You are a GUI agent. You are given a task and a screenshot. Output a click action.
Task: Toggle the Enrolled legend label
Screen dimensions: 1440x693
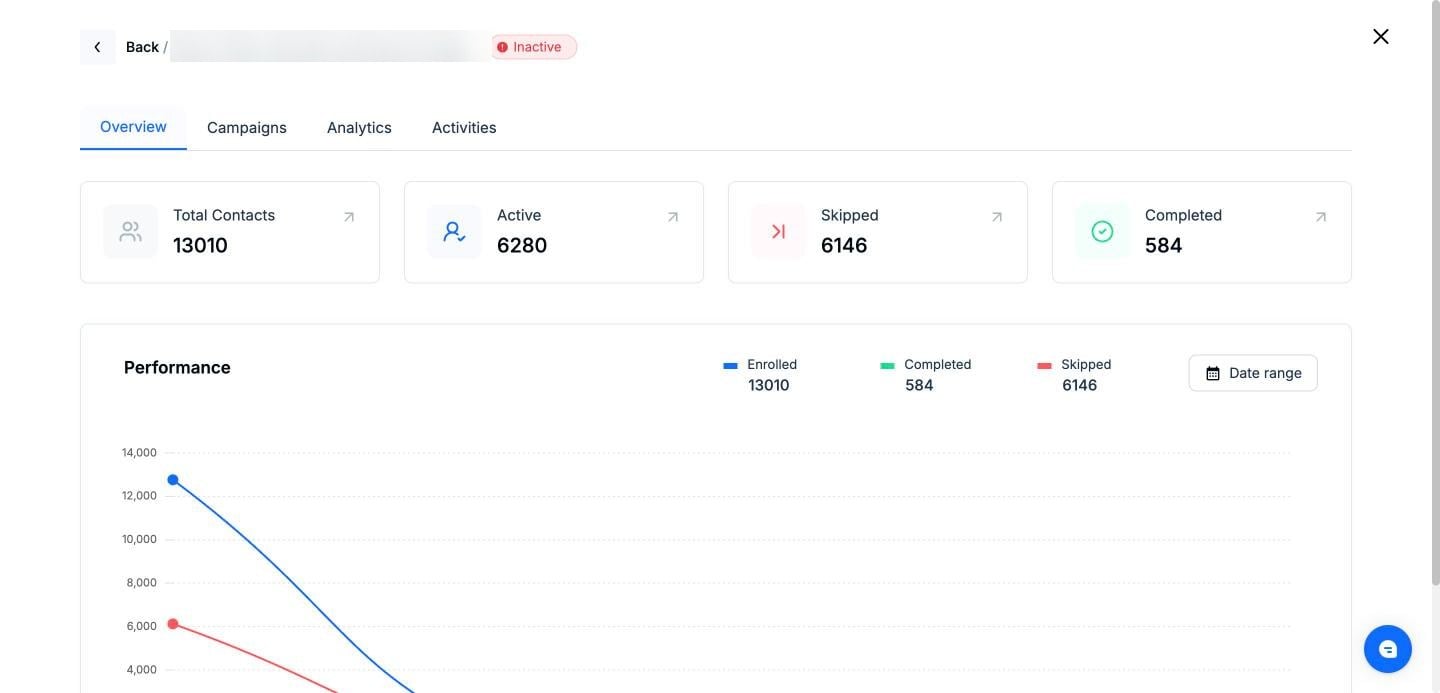[x=772, y=365]
